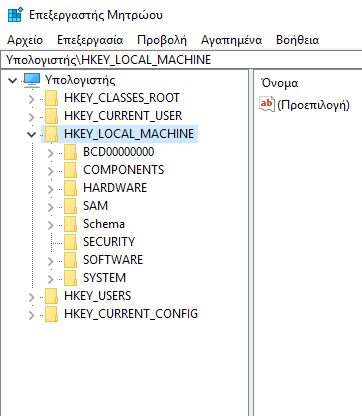The width and height of the screenshot is (362, 416).
Task: Expand the HKEY_USERS key
Action: [x=32, y=297]
